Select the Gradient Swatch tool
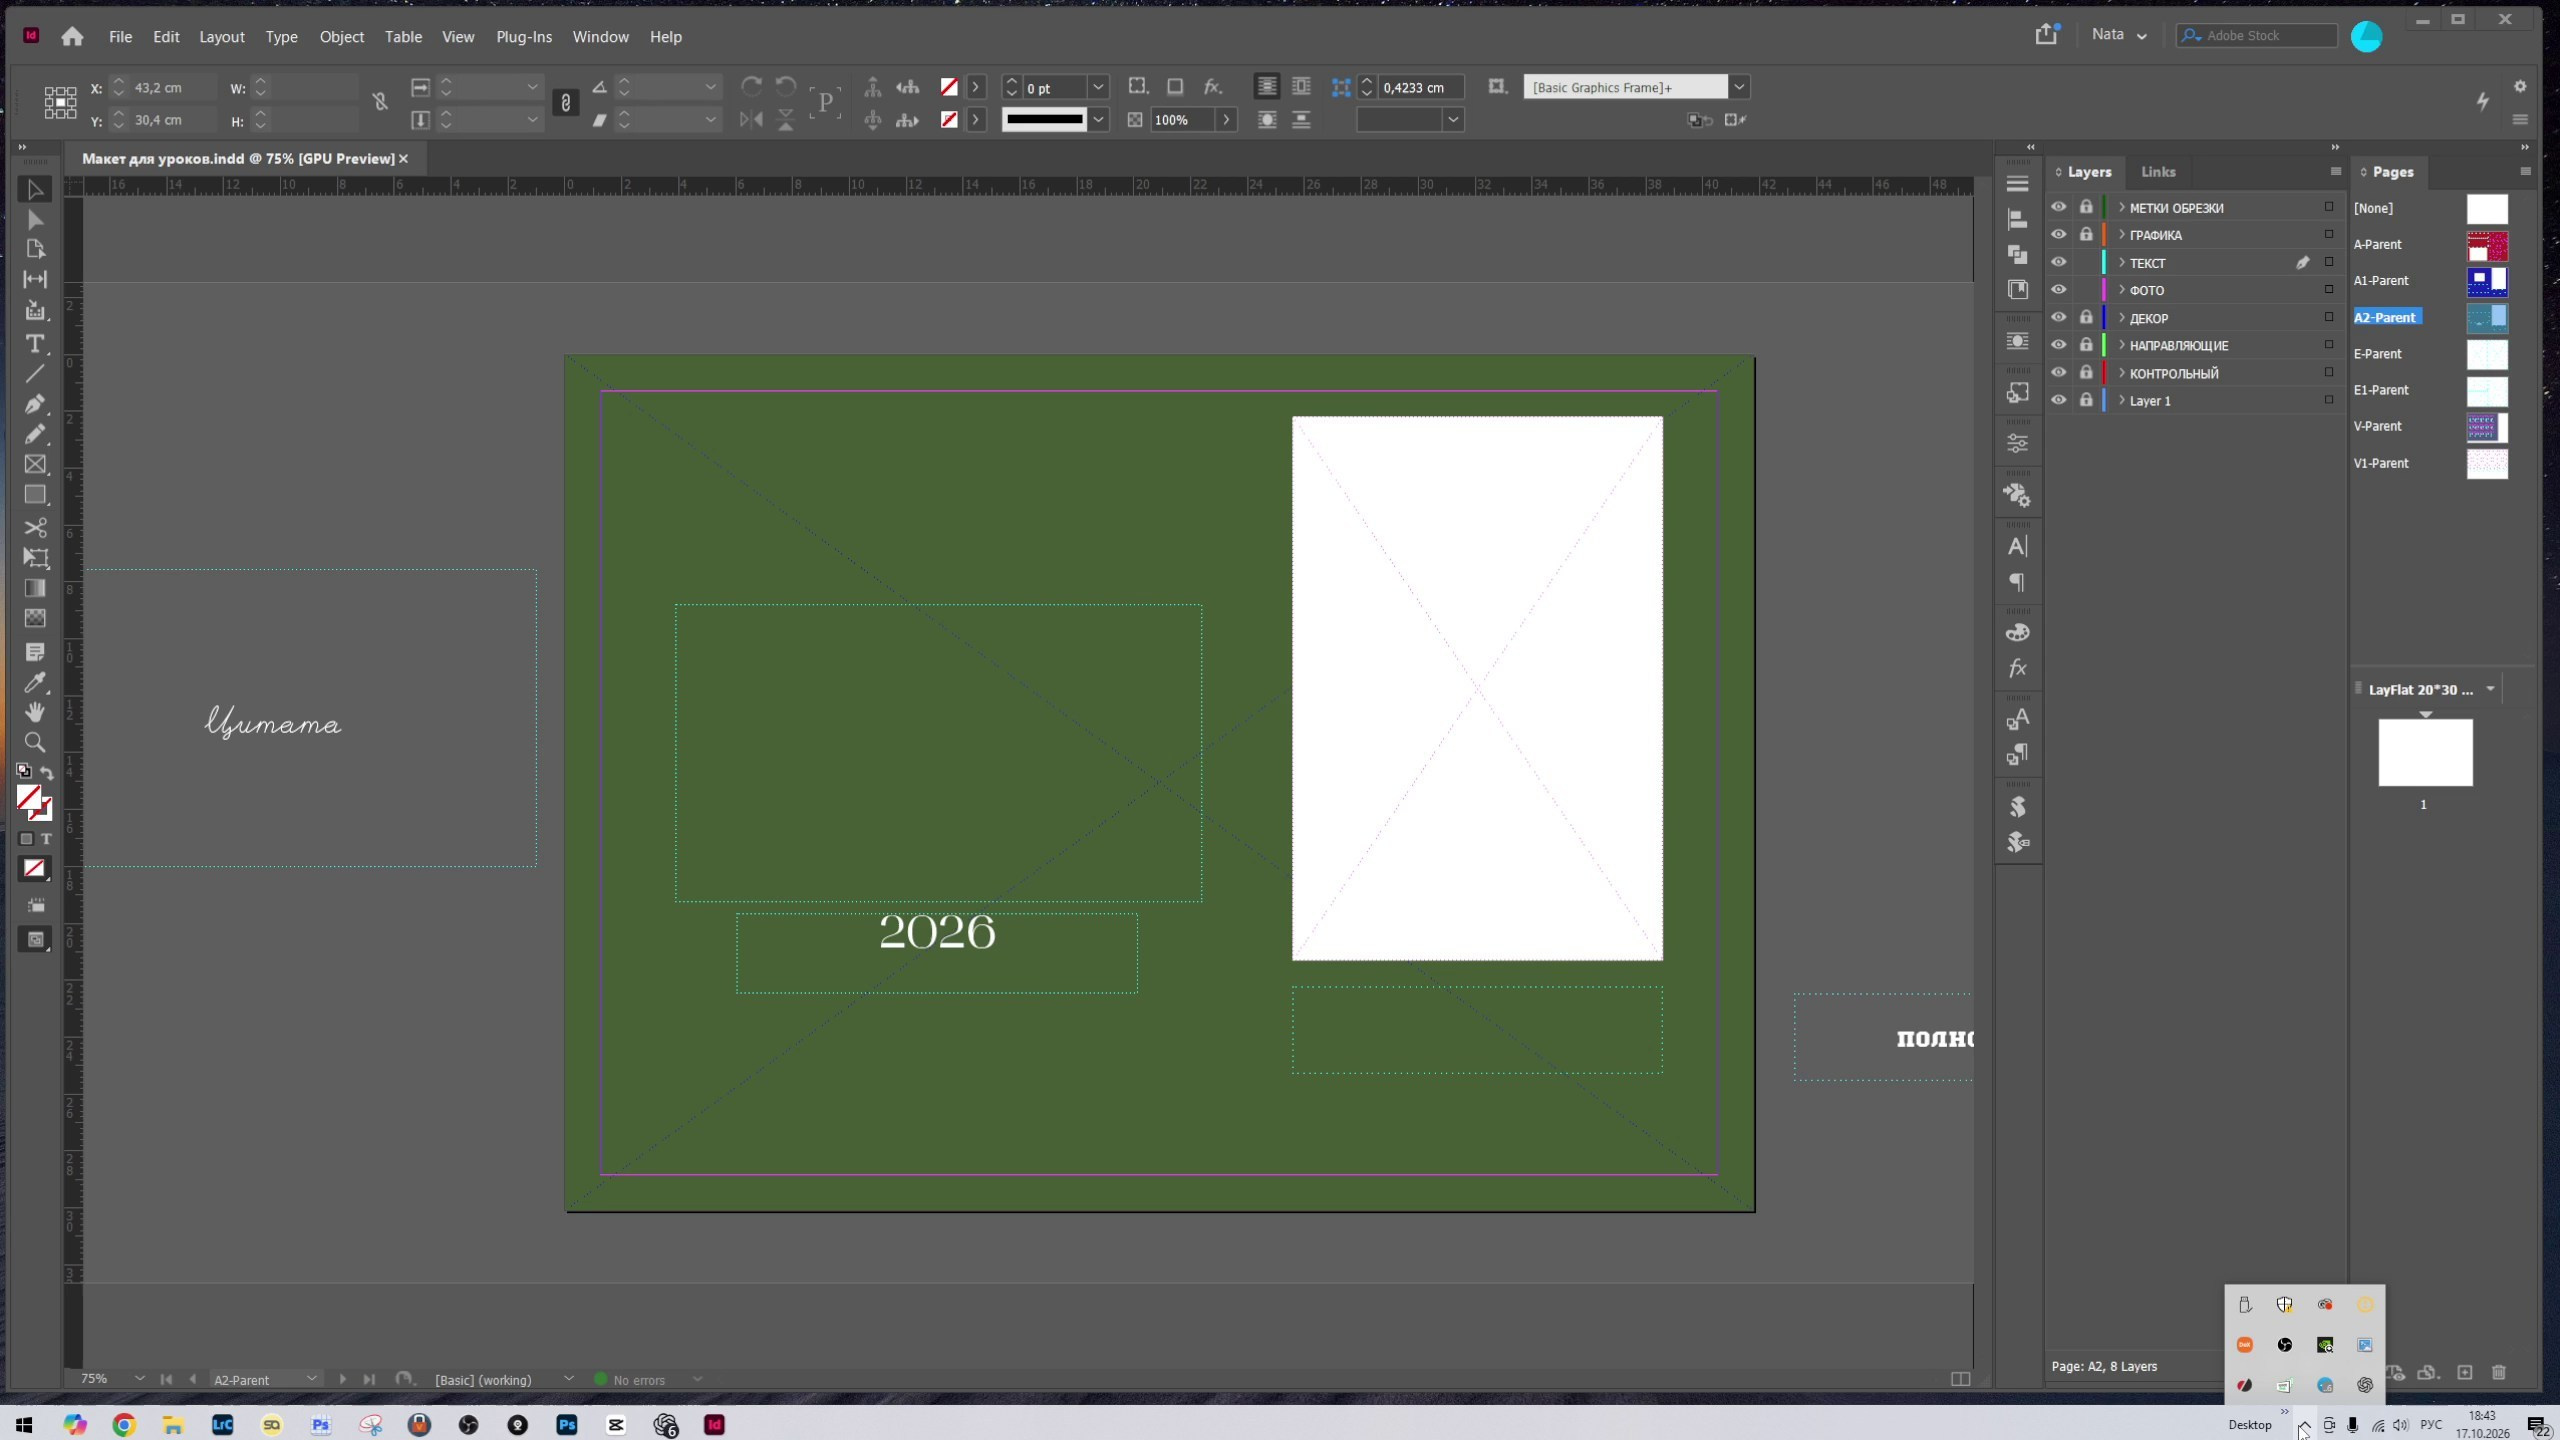This screenshot has height=1440, width=2560. click(x=35, y=588)
